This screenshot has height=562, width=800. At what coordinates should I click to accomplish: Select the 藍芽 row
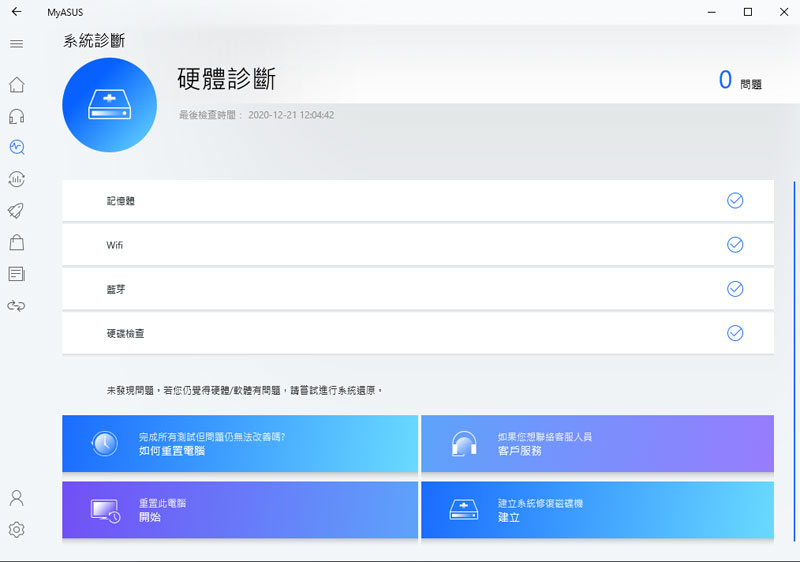point(418,289)
